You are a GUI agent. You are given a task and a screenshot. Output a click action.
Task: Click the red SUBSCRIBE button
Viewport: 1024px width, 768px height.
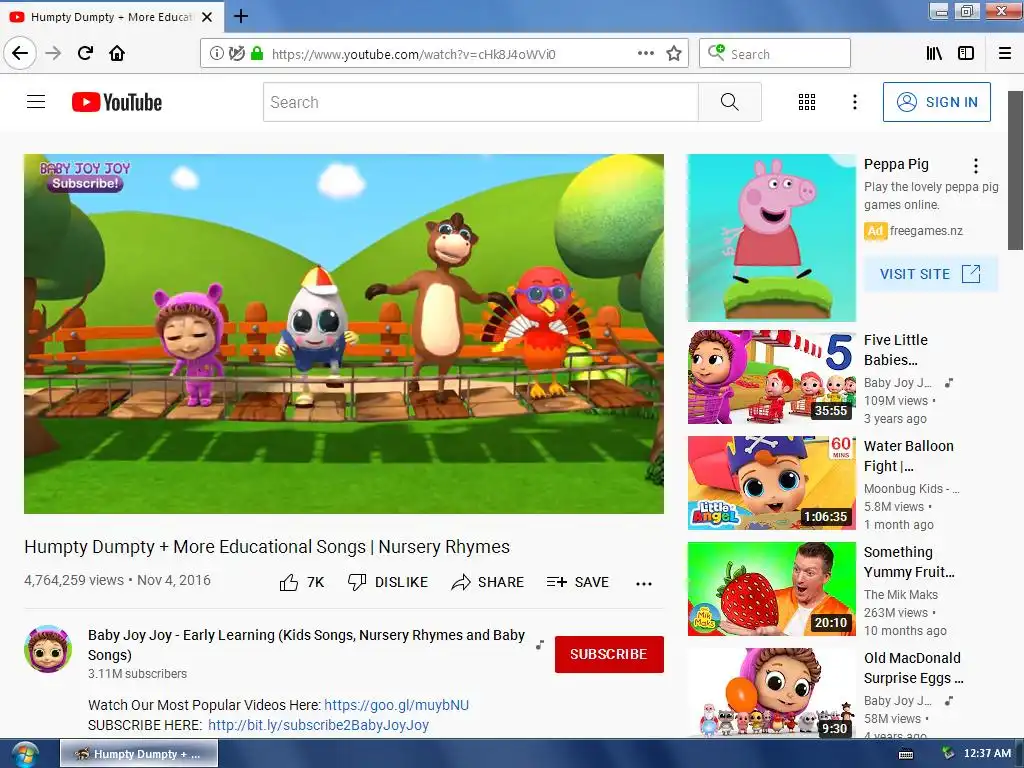pos(609,654)
